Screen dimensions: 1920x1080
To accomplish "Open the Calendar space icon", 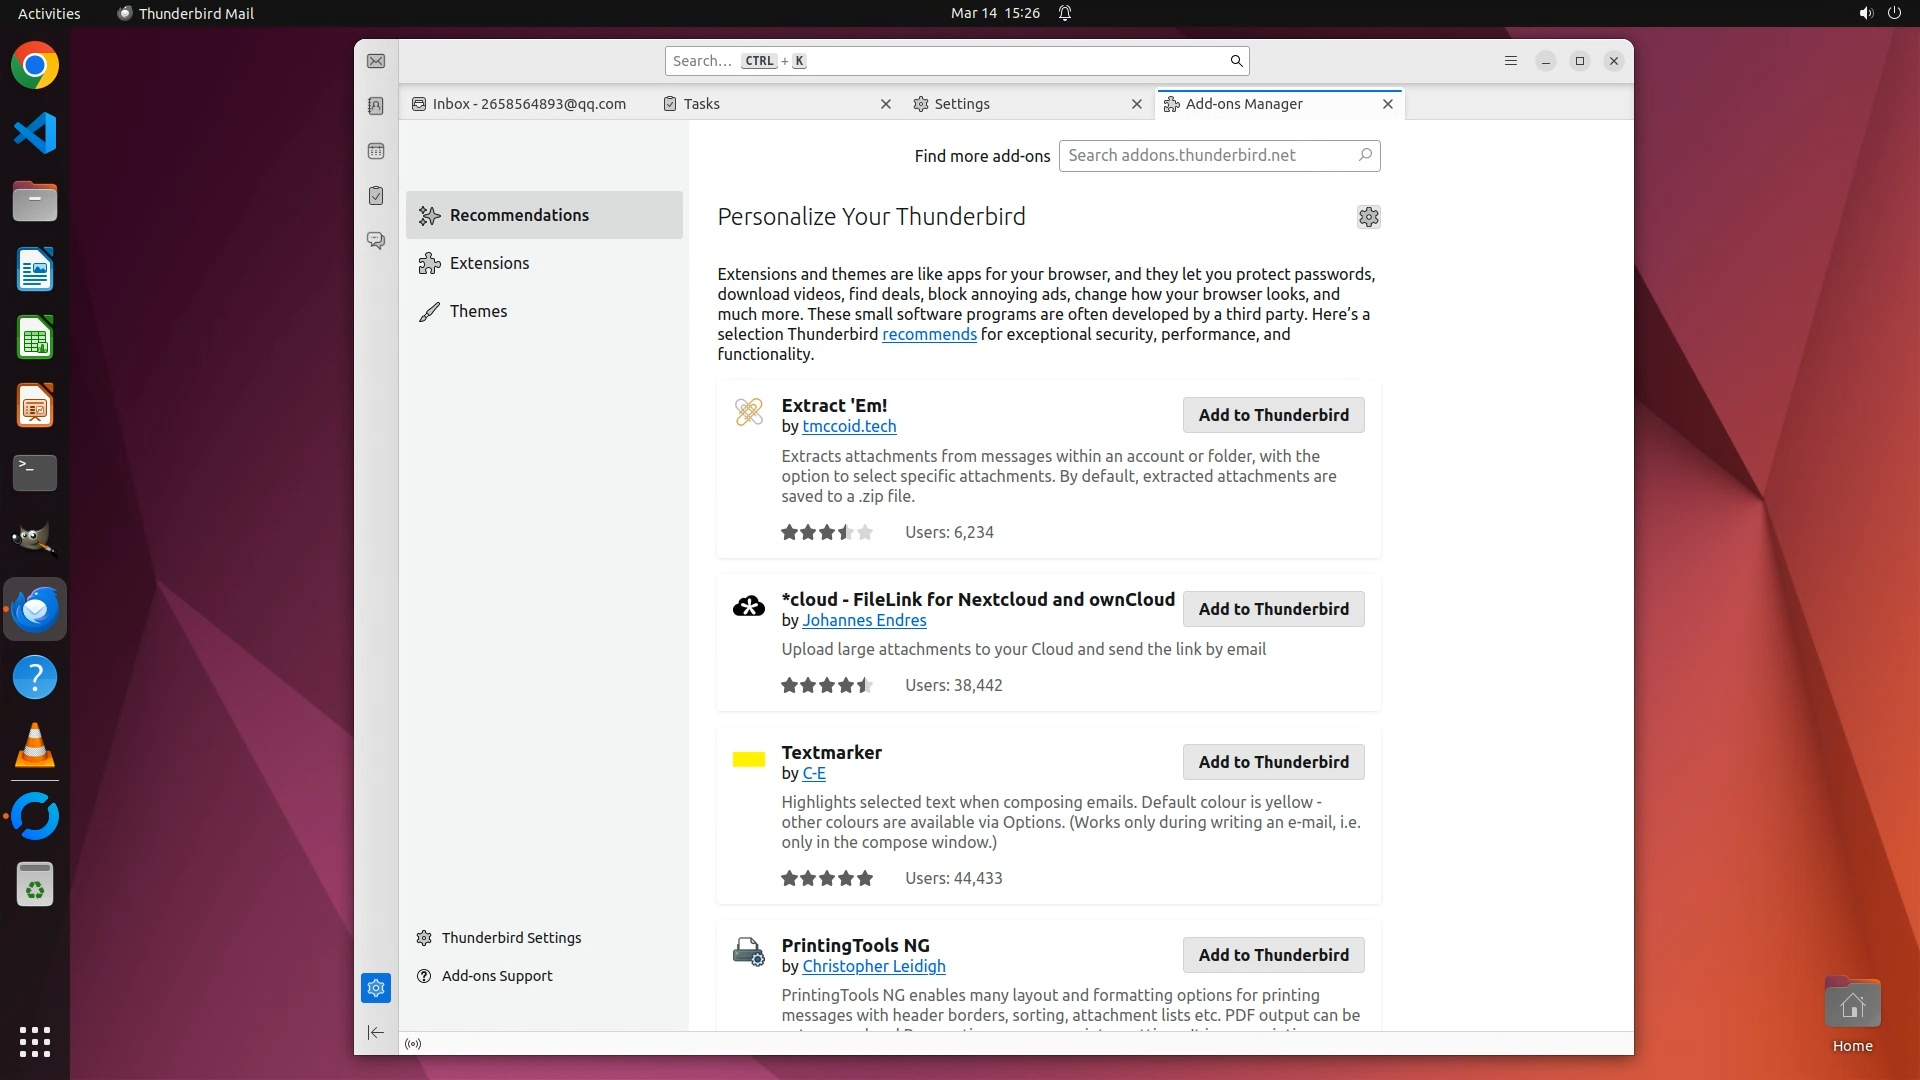I will (376, 151).
